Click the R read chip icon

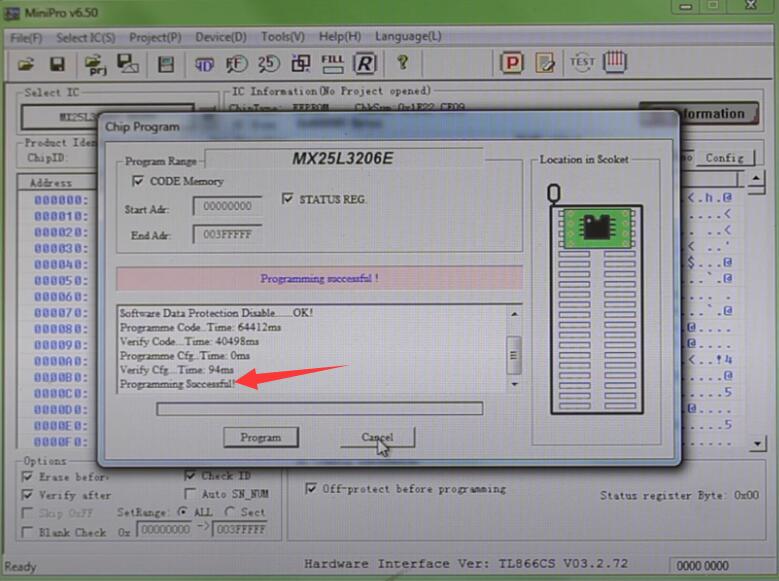365,63
